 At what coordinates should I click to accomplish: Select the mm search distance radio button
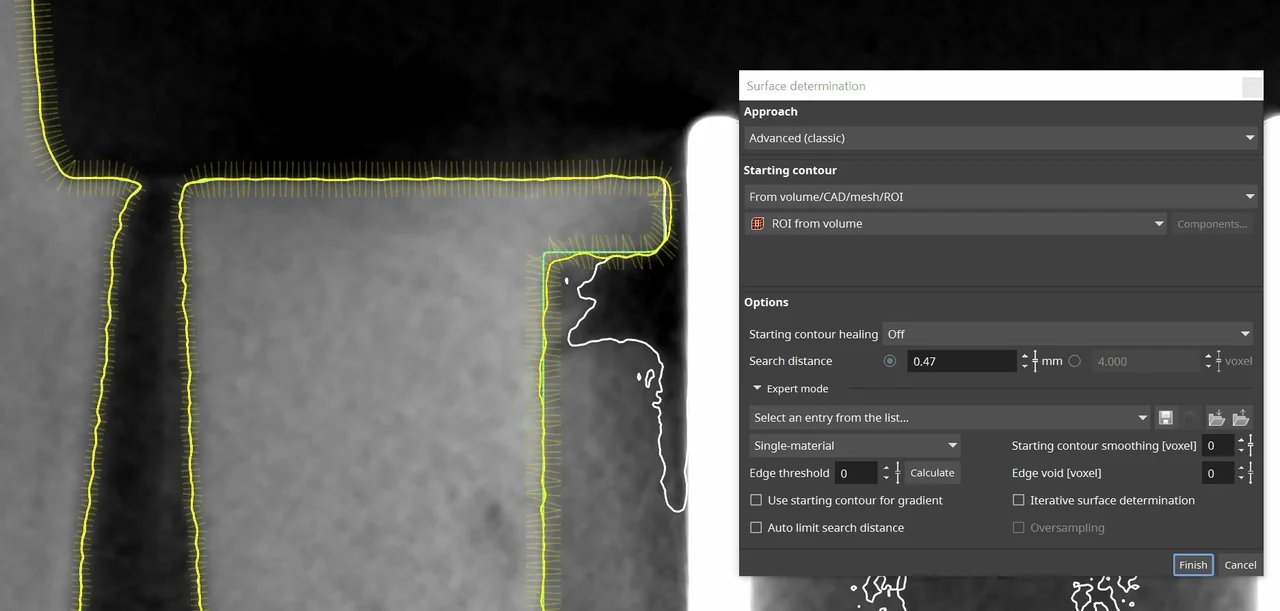[x=890, y=361]
